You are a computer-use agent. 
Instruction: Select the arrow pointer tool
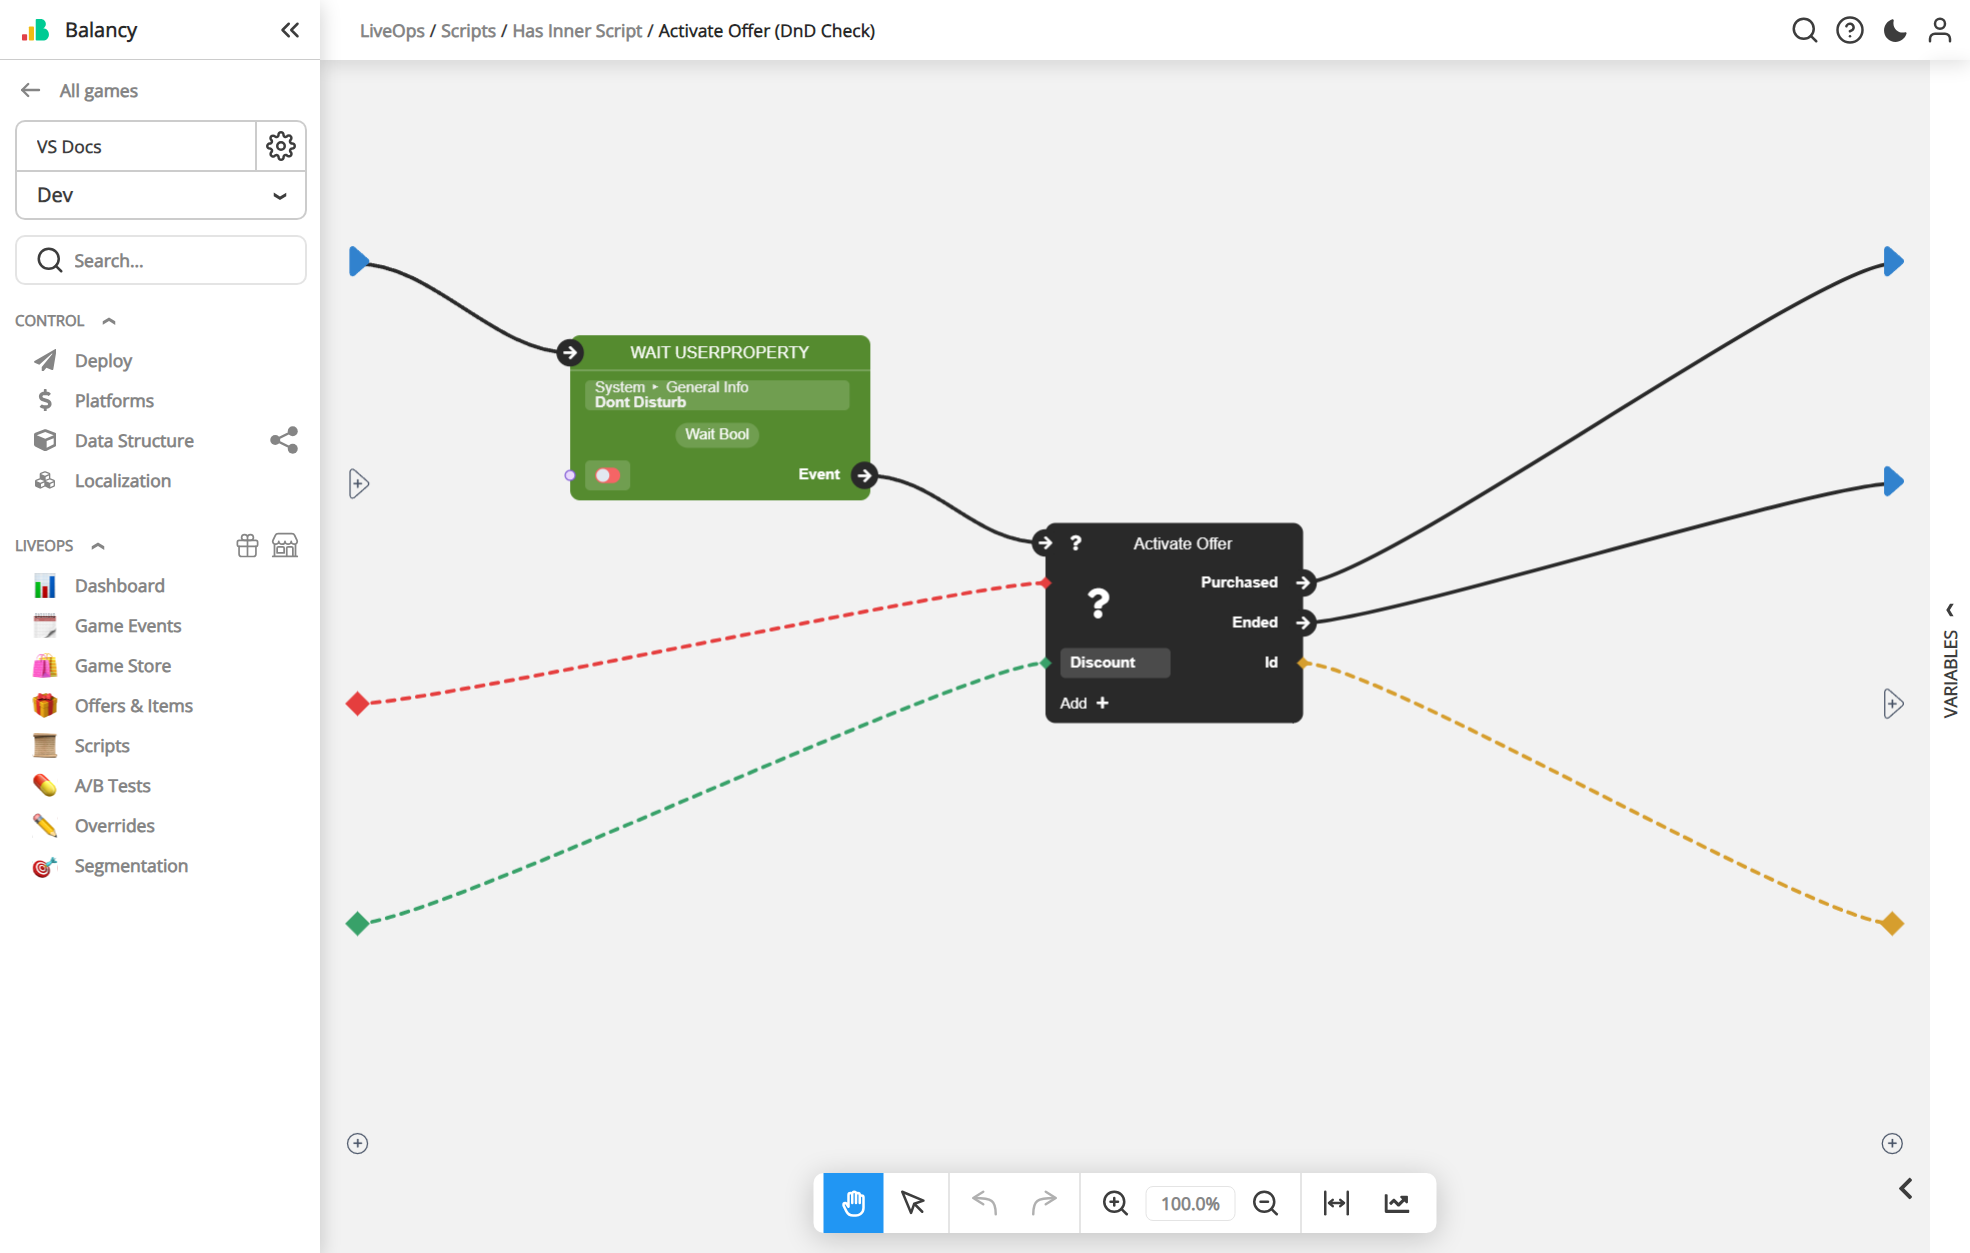click(x=913, y=1203)
